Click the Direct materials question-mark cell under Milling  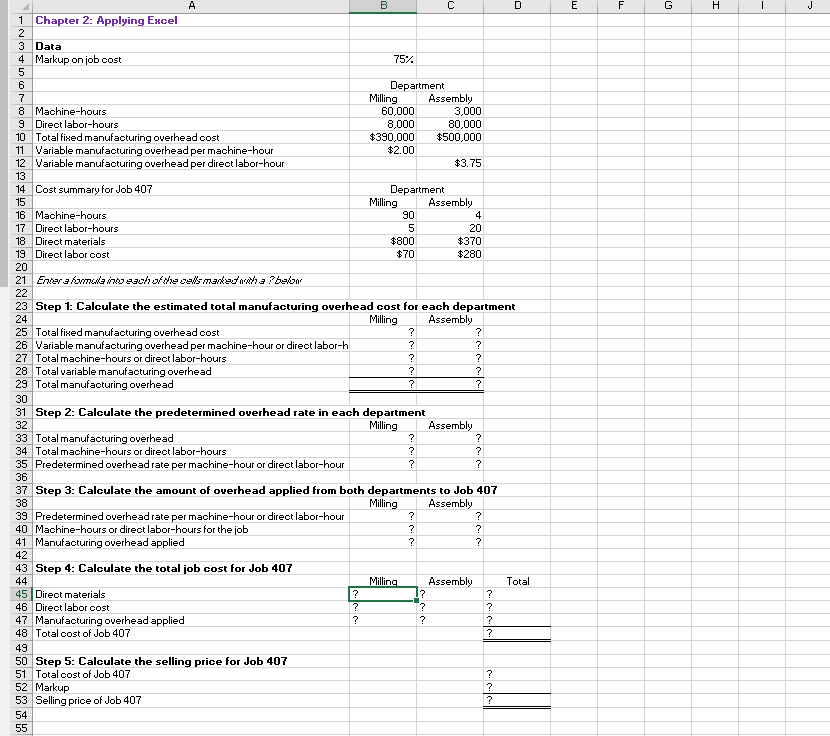point(383,594)
